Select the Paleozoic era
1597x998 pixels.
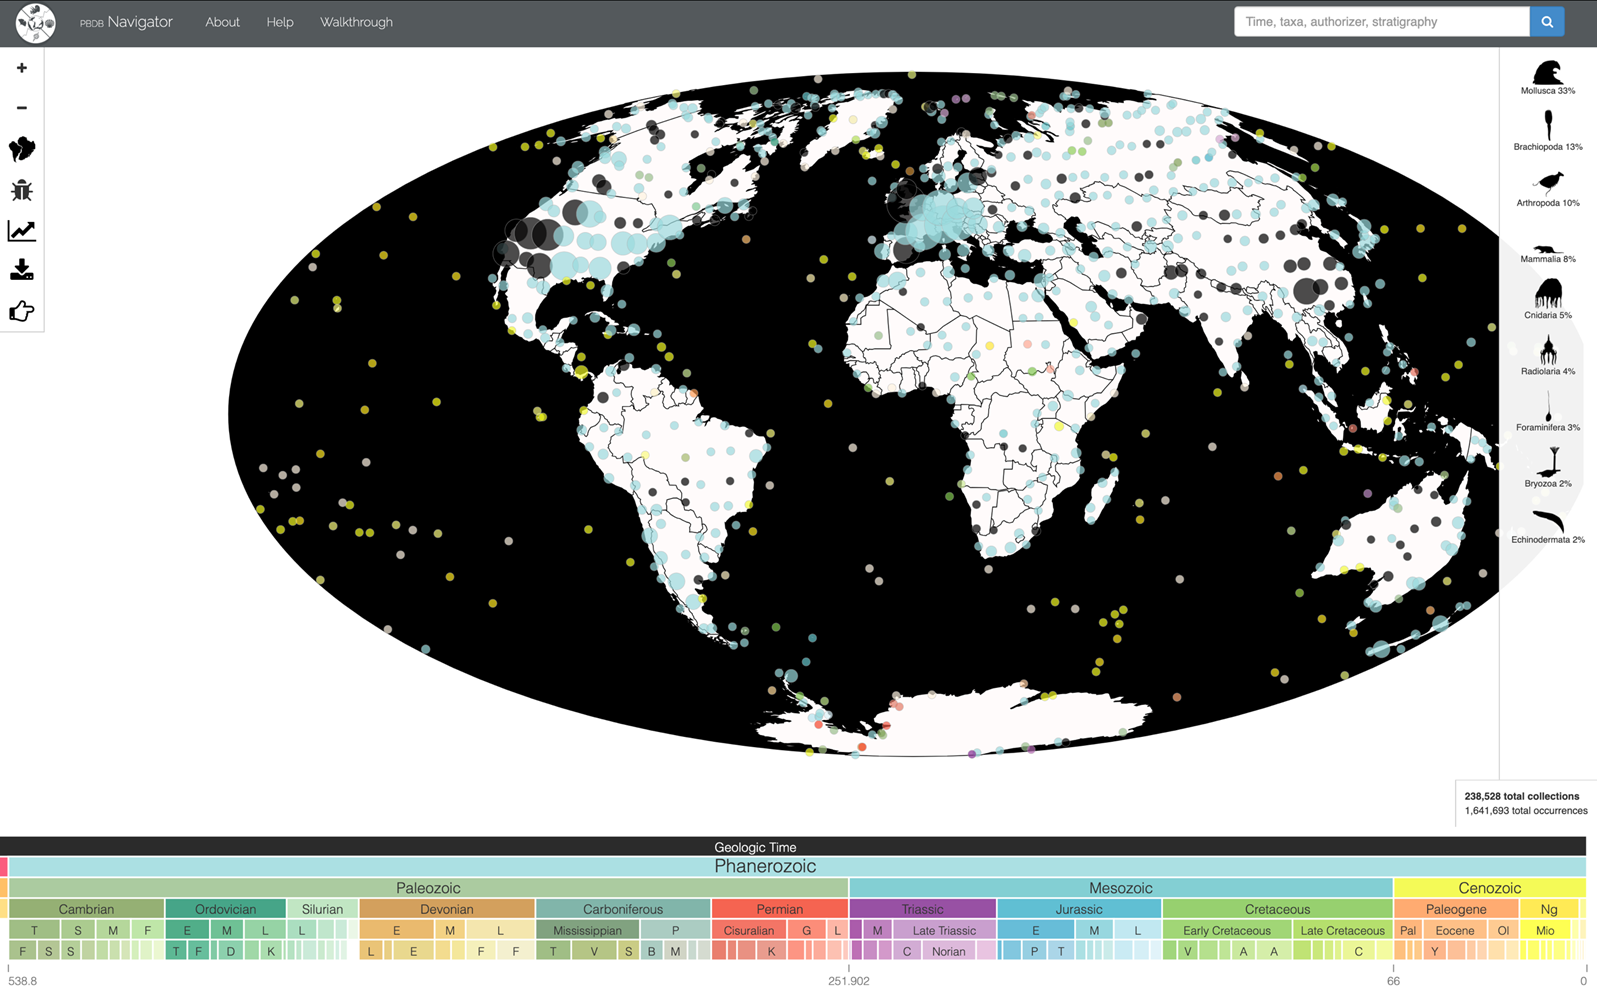pos(428,888)
